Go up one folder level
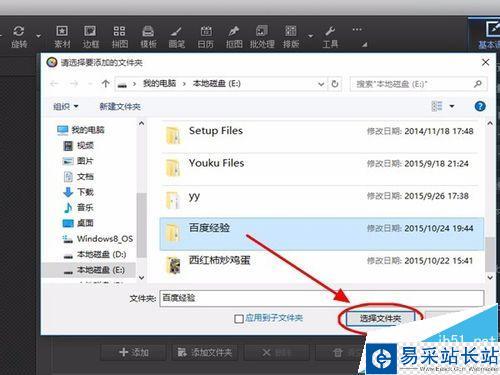Viewport: 500px width, 375px height. [x=105, y=84]
